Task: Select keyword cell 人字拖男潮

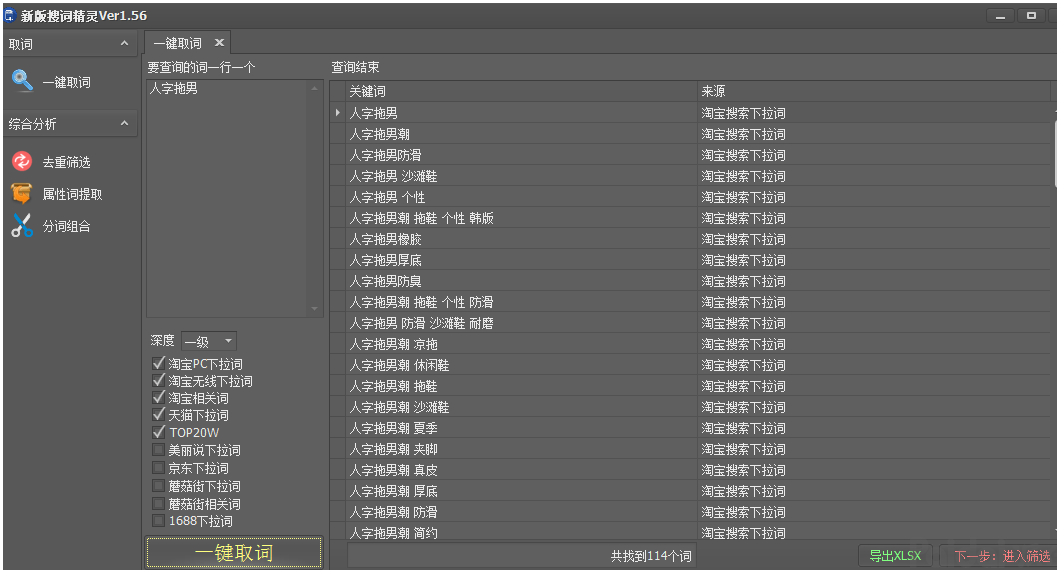Action: tap(522, 134)
